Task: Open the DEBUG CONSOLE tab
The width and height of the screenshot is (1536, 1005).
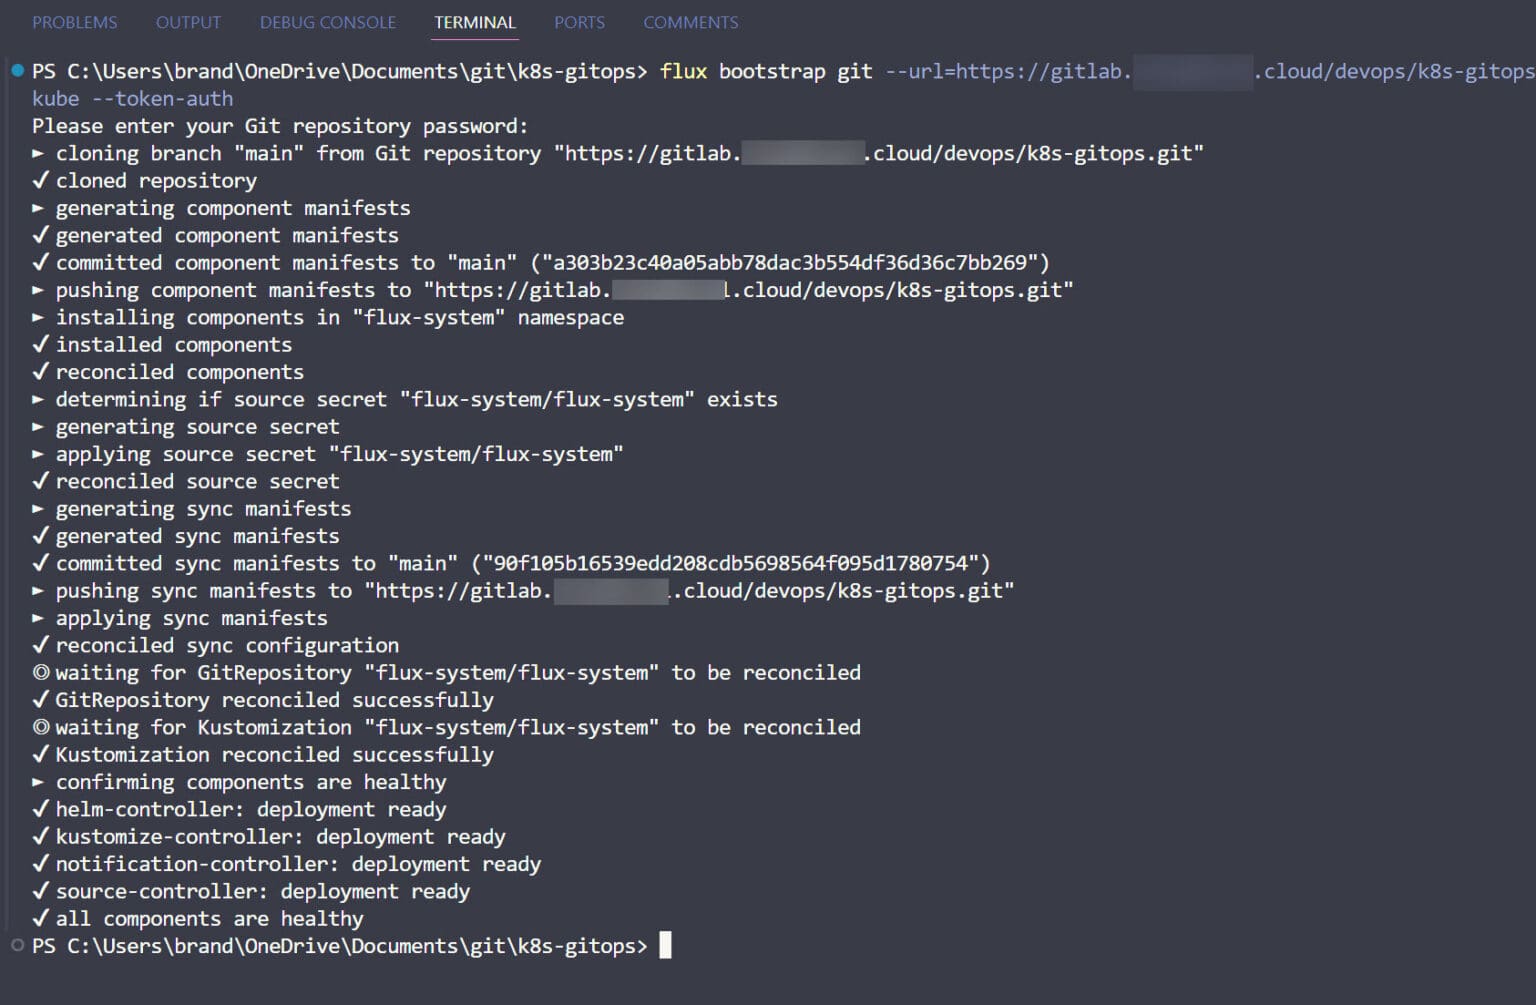Action: click(x=327, y=21)
